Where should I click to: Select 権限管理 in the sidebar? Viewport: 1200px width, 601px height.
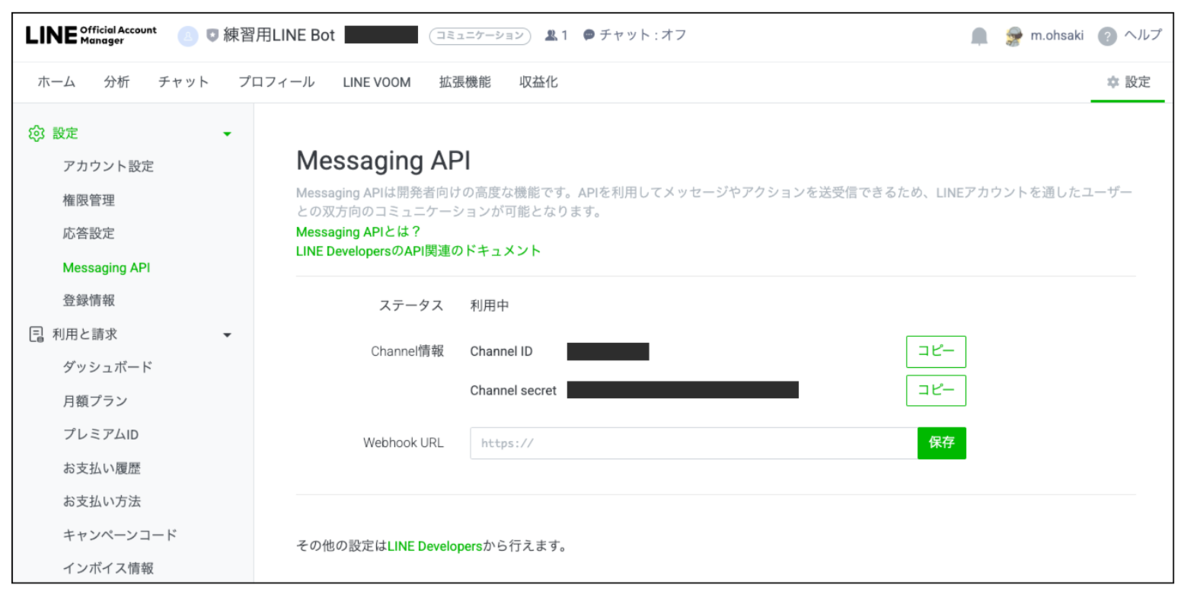click(x=88, y=200)
